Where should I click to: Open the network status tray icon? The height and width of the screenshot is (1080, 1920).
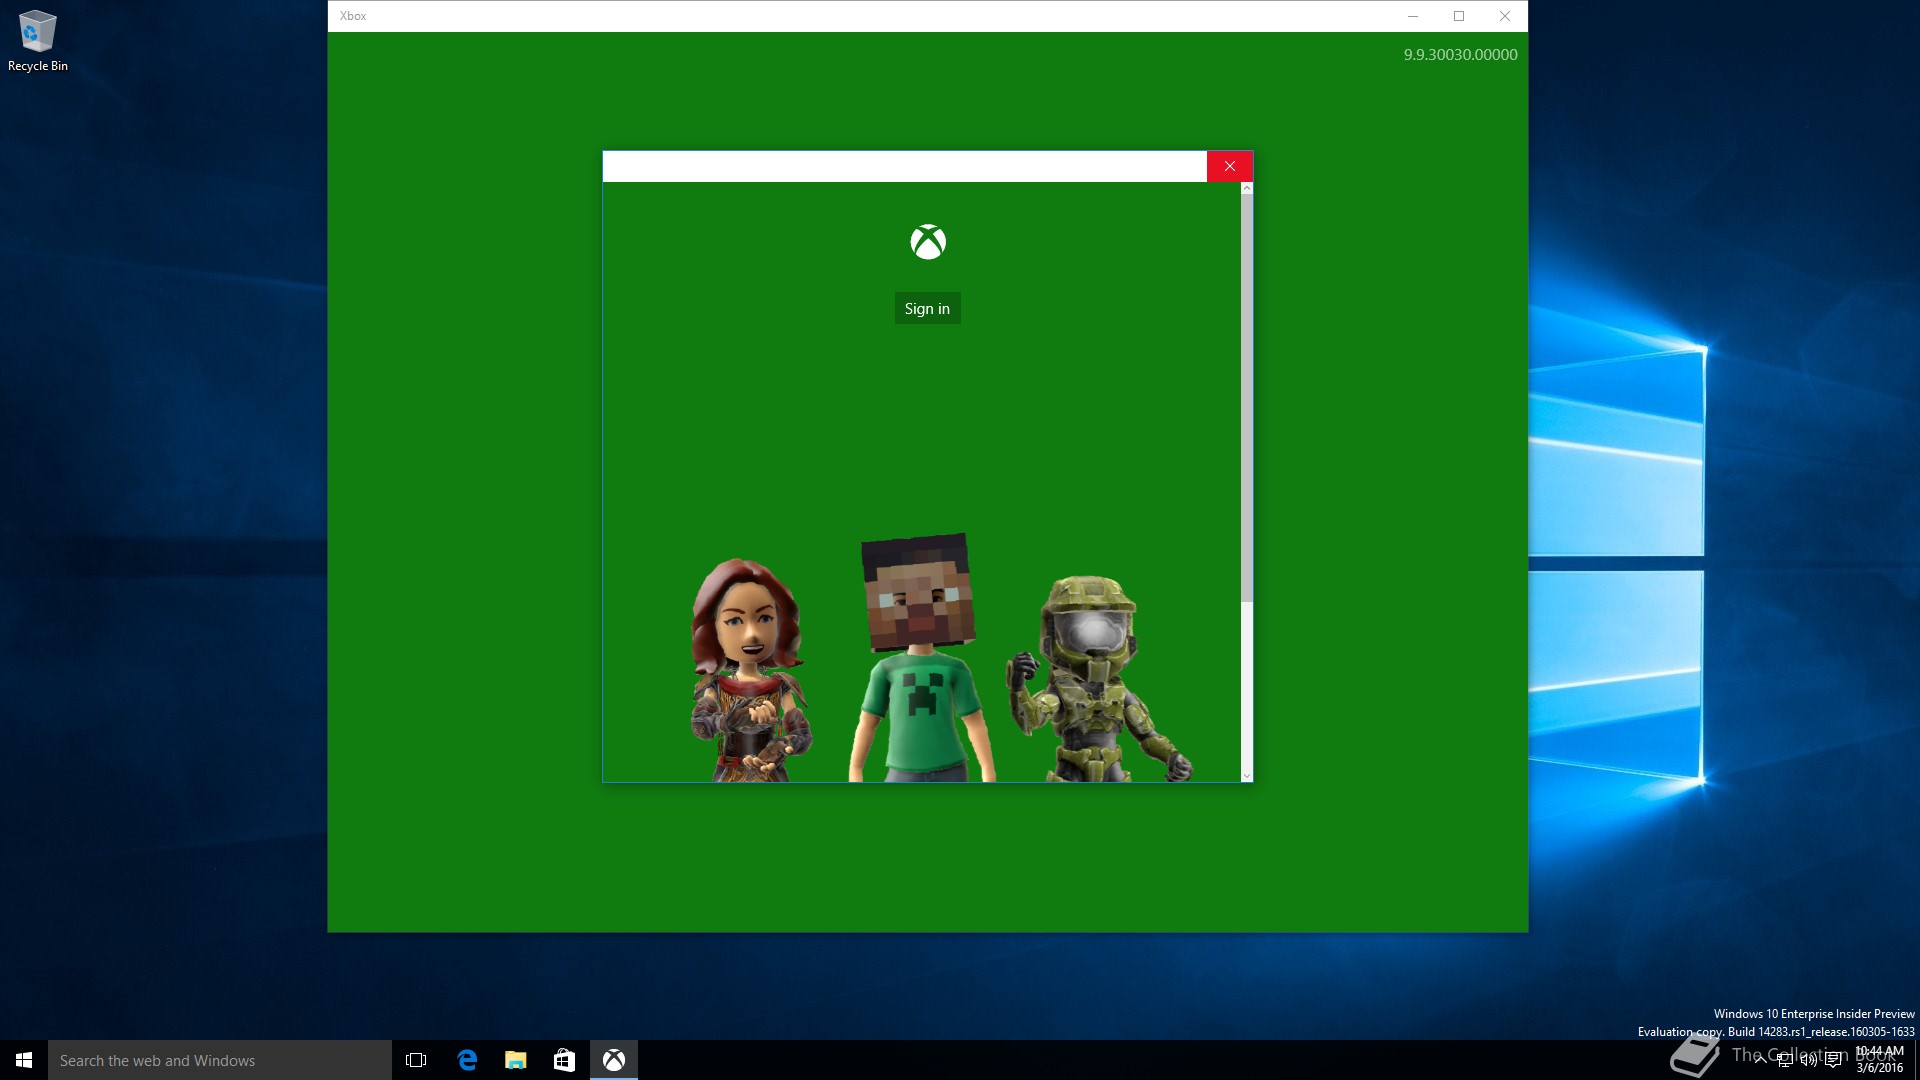pyautogui.click(x=1784, y=1060)
